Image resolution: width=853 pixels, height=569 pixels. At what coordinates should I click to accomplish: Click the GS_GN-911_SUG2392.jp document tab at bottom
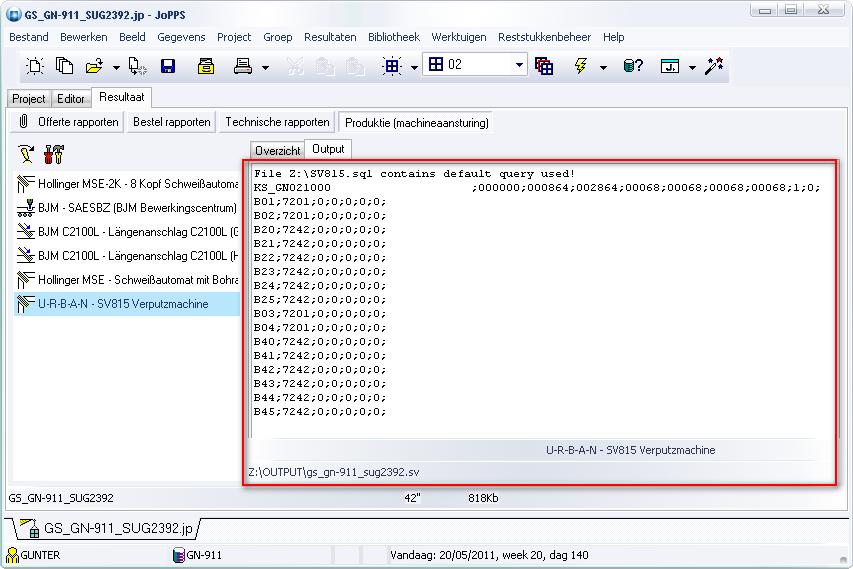click(107, 528)
